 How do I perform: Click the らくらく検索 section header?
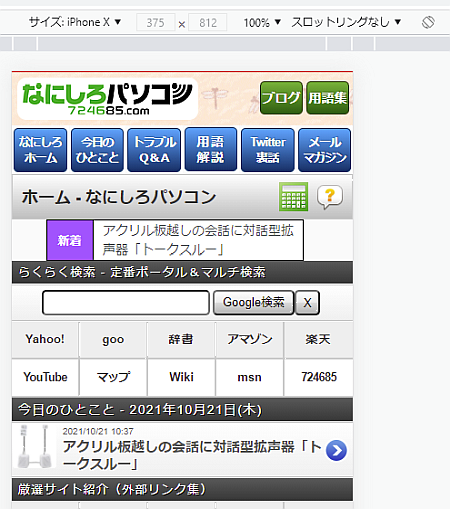click(x=182, y=272)
